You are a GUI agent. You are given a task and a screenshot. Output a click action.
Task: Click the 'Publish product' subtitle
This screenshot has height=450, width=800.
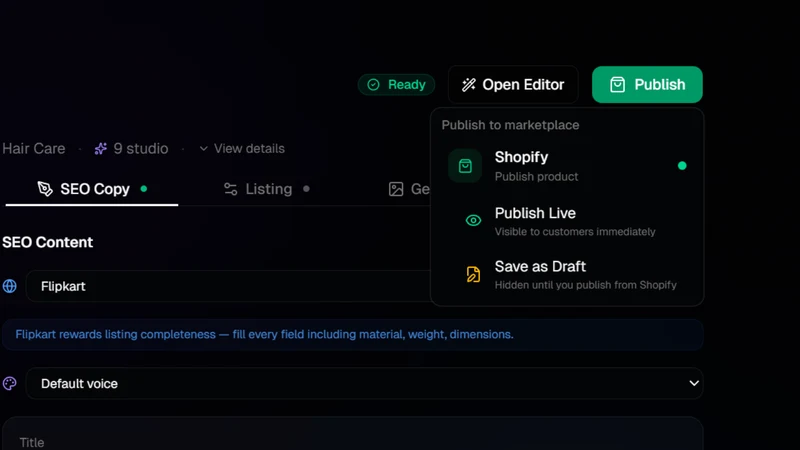(536, 177)
